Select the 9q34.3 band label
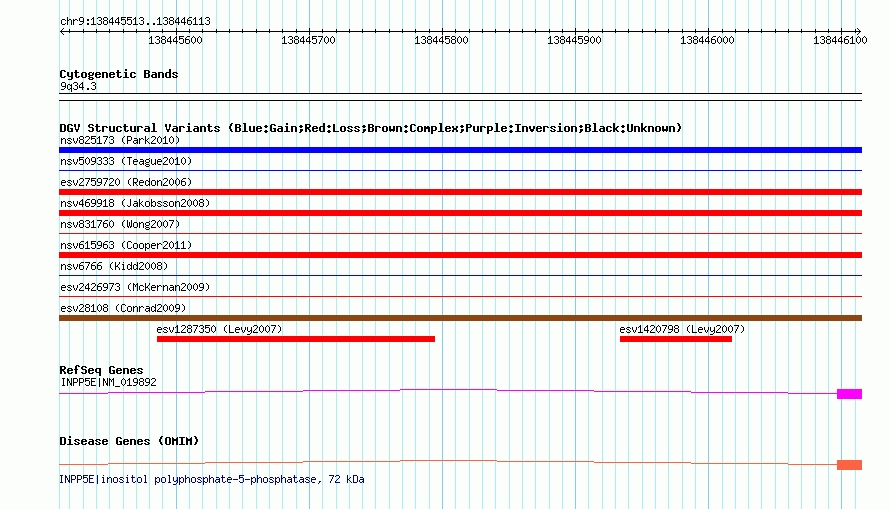Viewport: 890px width, 509px height. coord(78,86)
